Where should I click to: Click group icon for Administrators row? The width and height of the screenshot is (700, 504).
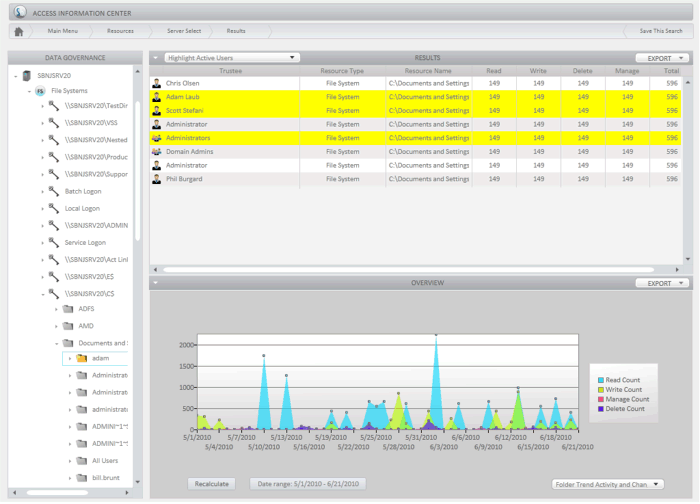coord(157,138)
